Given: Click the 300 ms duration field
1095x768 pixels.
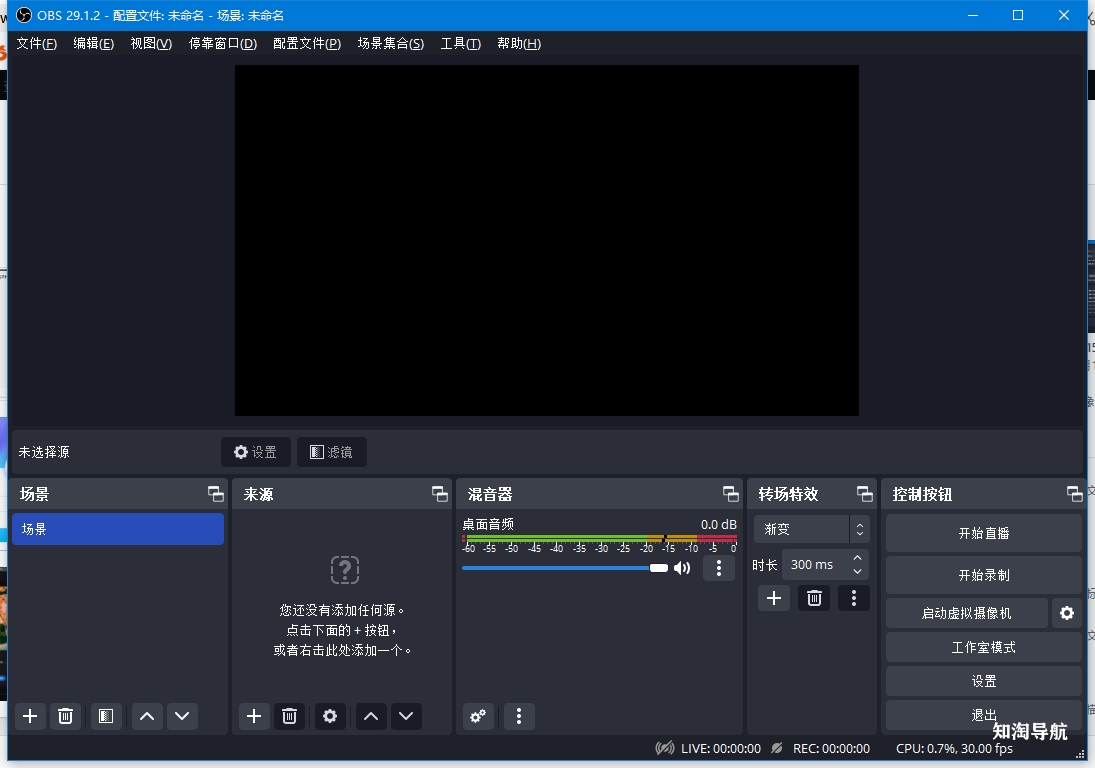Looking at the screenshot, I should 825,565.
